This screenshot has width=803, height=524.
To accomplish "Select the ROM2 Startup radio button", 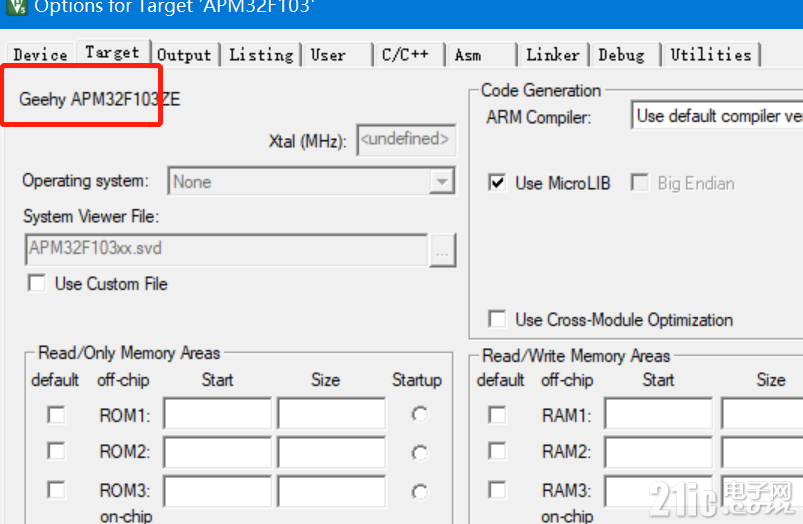I will pos(419,453).
